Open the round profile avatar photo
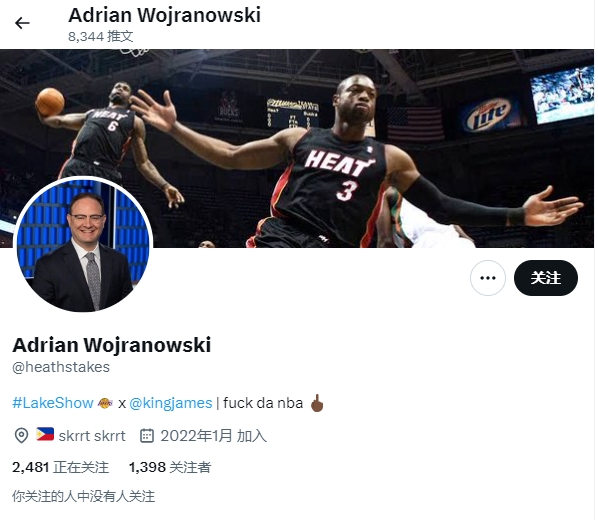The height and width of the screenshot is (520, 598). click(x=83, y=245)
